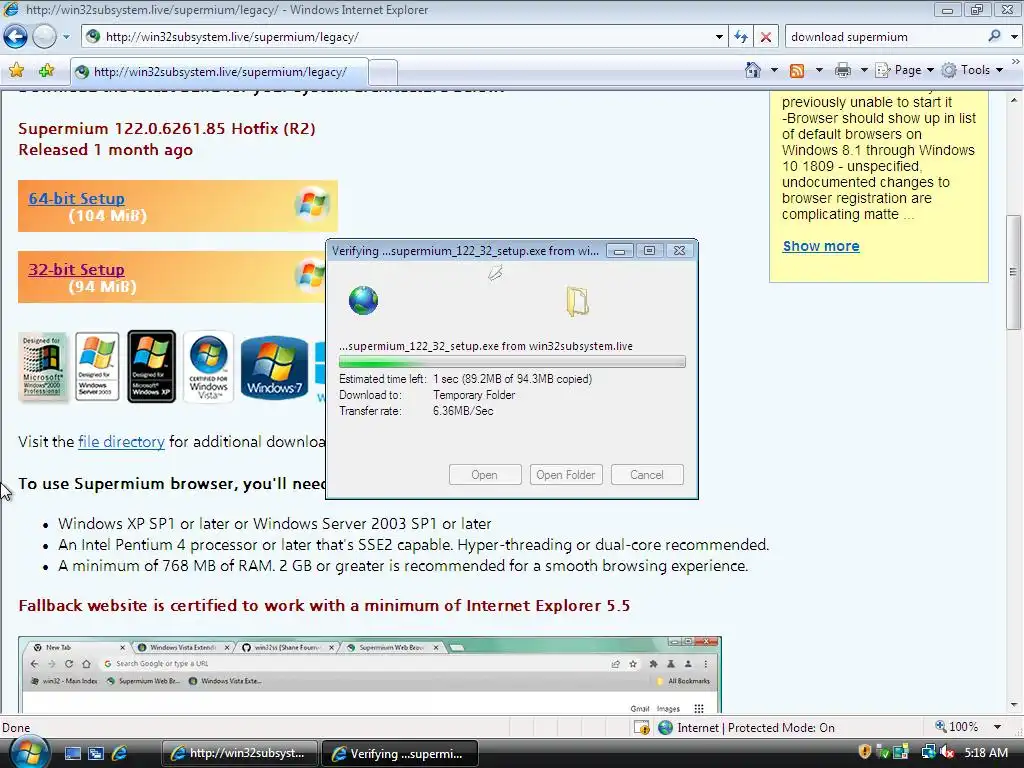The width and height of the screenshot is (1024, 768).
Task: Open the Windows Start orb
Action: coord(30,752)
